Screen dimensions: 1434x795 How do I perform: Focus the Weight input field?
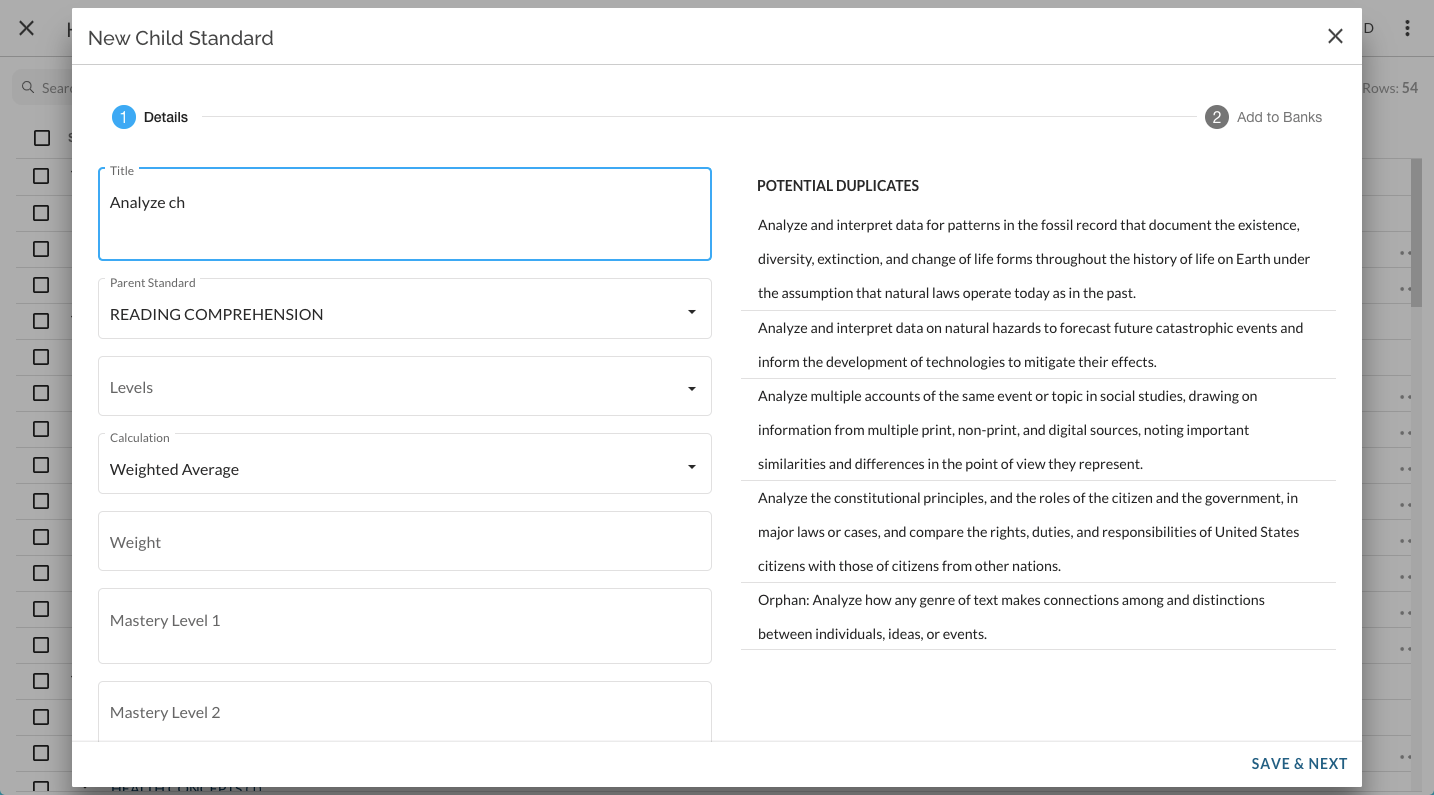[405, 541]
